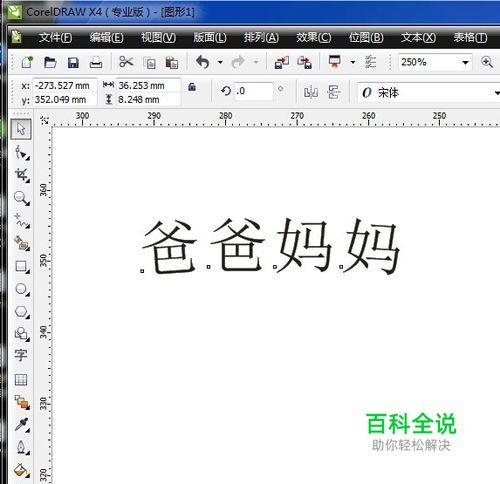Click the width field 36.253 mm

(148, 86)
